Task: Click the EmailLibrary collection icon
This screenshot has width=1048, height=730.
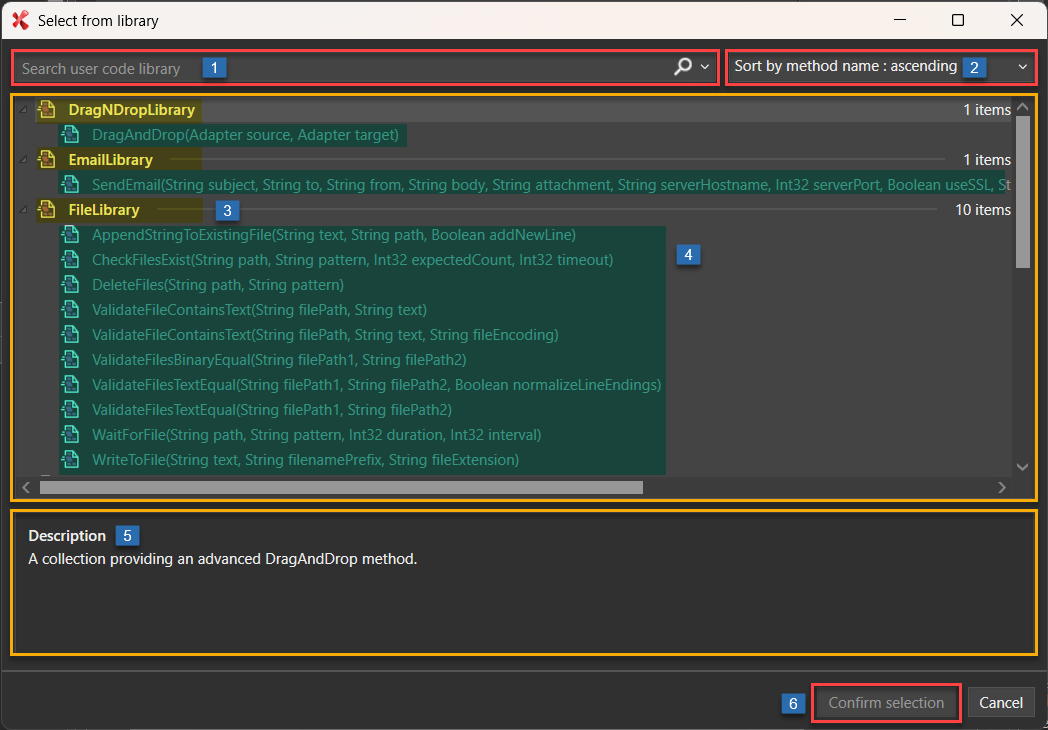Action: click(46, 160)
